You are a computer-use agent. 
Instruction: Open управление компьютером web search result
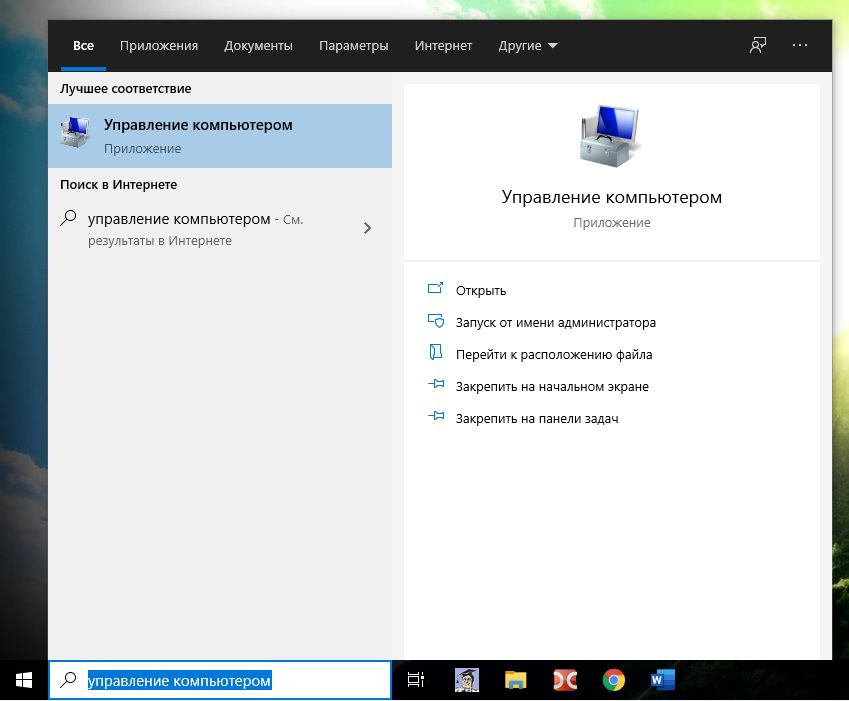[x=220, y=228]
